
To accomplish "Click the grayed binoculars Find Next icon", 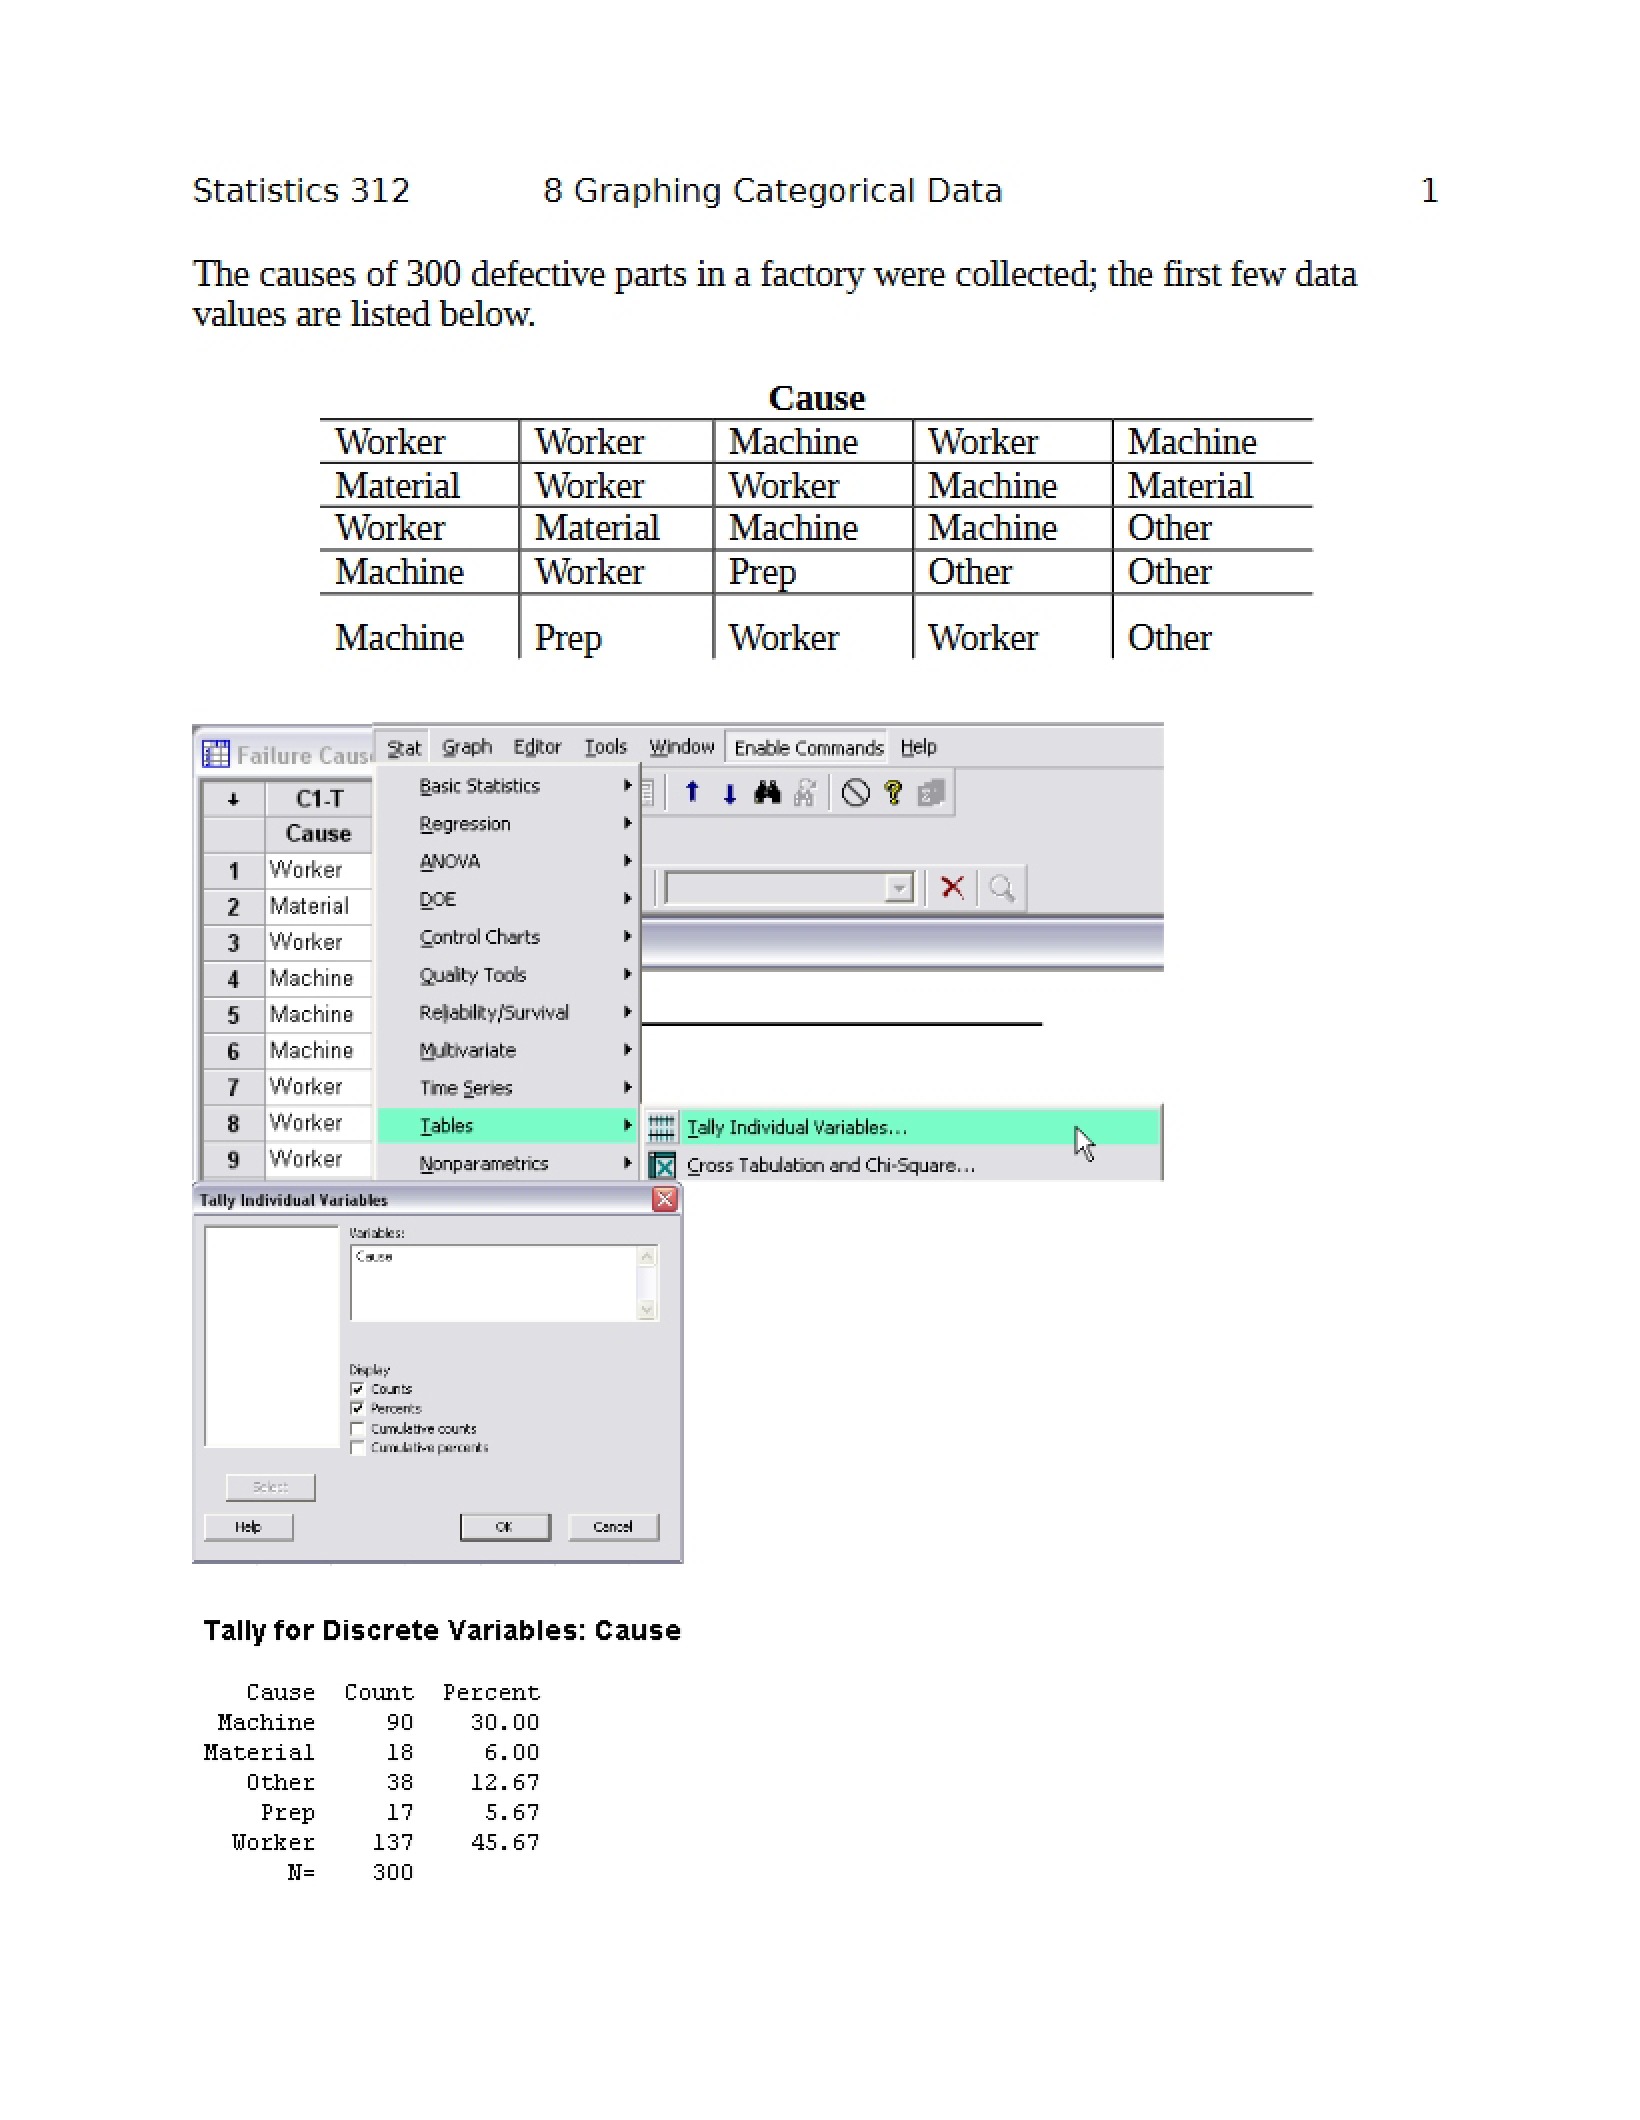I will [x=805, y=793].
